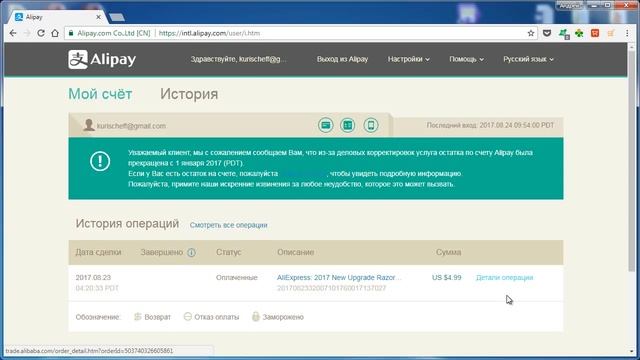Screen dimensions: 640x360
Task: Open Смотреть все операции link
Action: (x=229, y=225)
